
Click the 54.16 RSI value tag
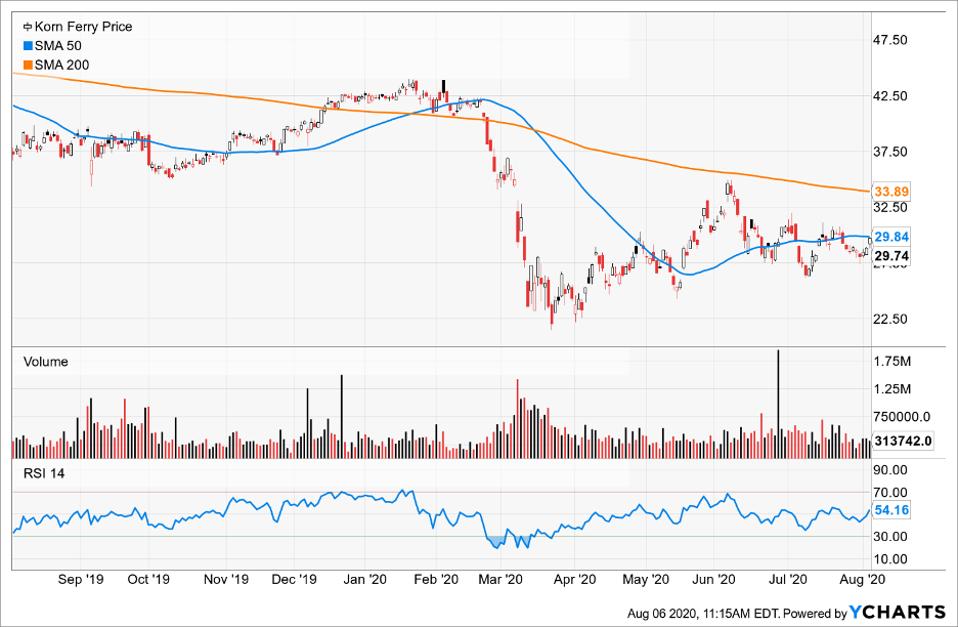click(891, 510)
